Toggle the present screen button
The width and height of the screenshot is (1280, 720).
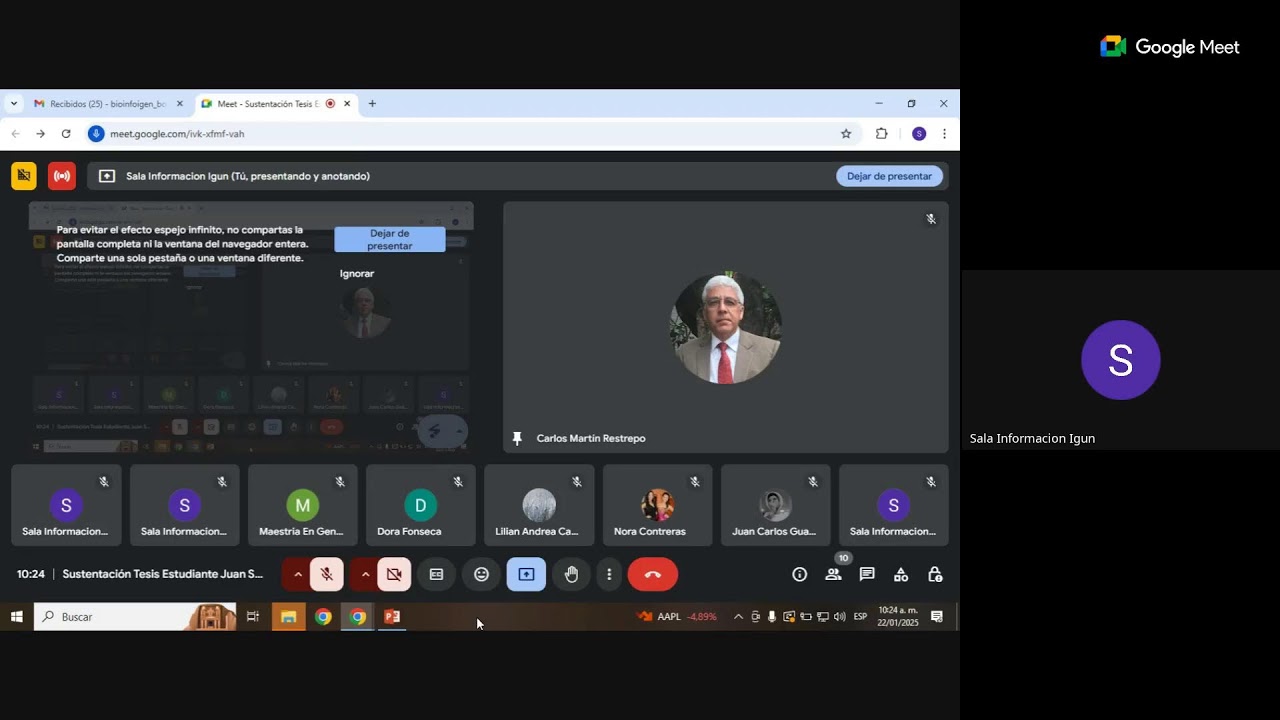click(x=526, y=574)
